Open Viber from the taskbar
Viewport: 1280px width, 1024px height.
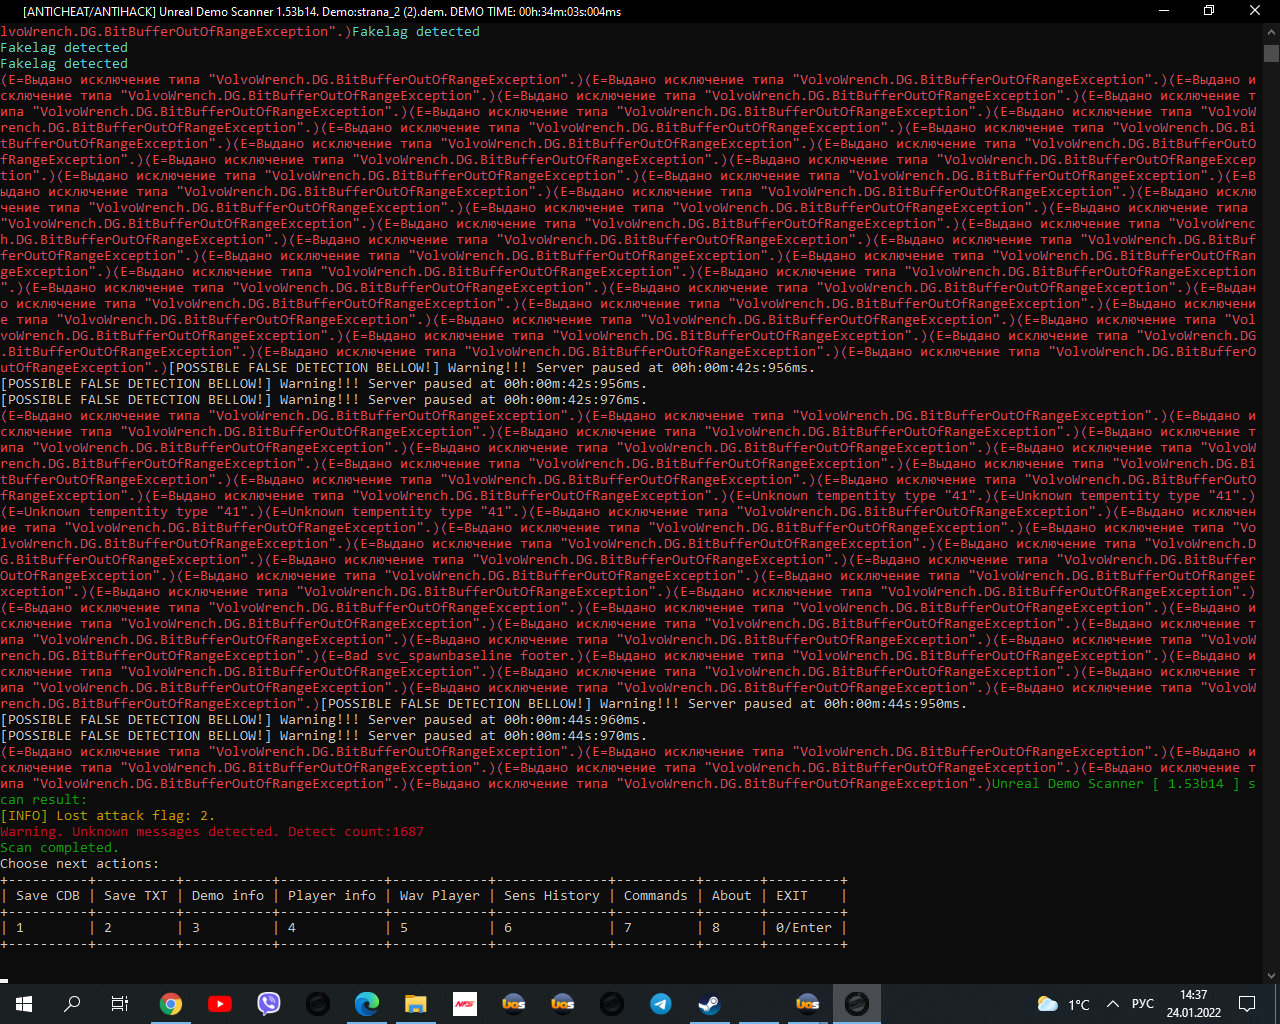click(x=269, y=1004)
